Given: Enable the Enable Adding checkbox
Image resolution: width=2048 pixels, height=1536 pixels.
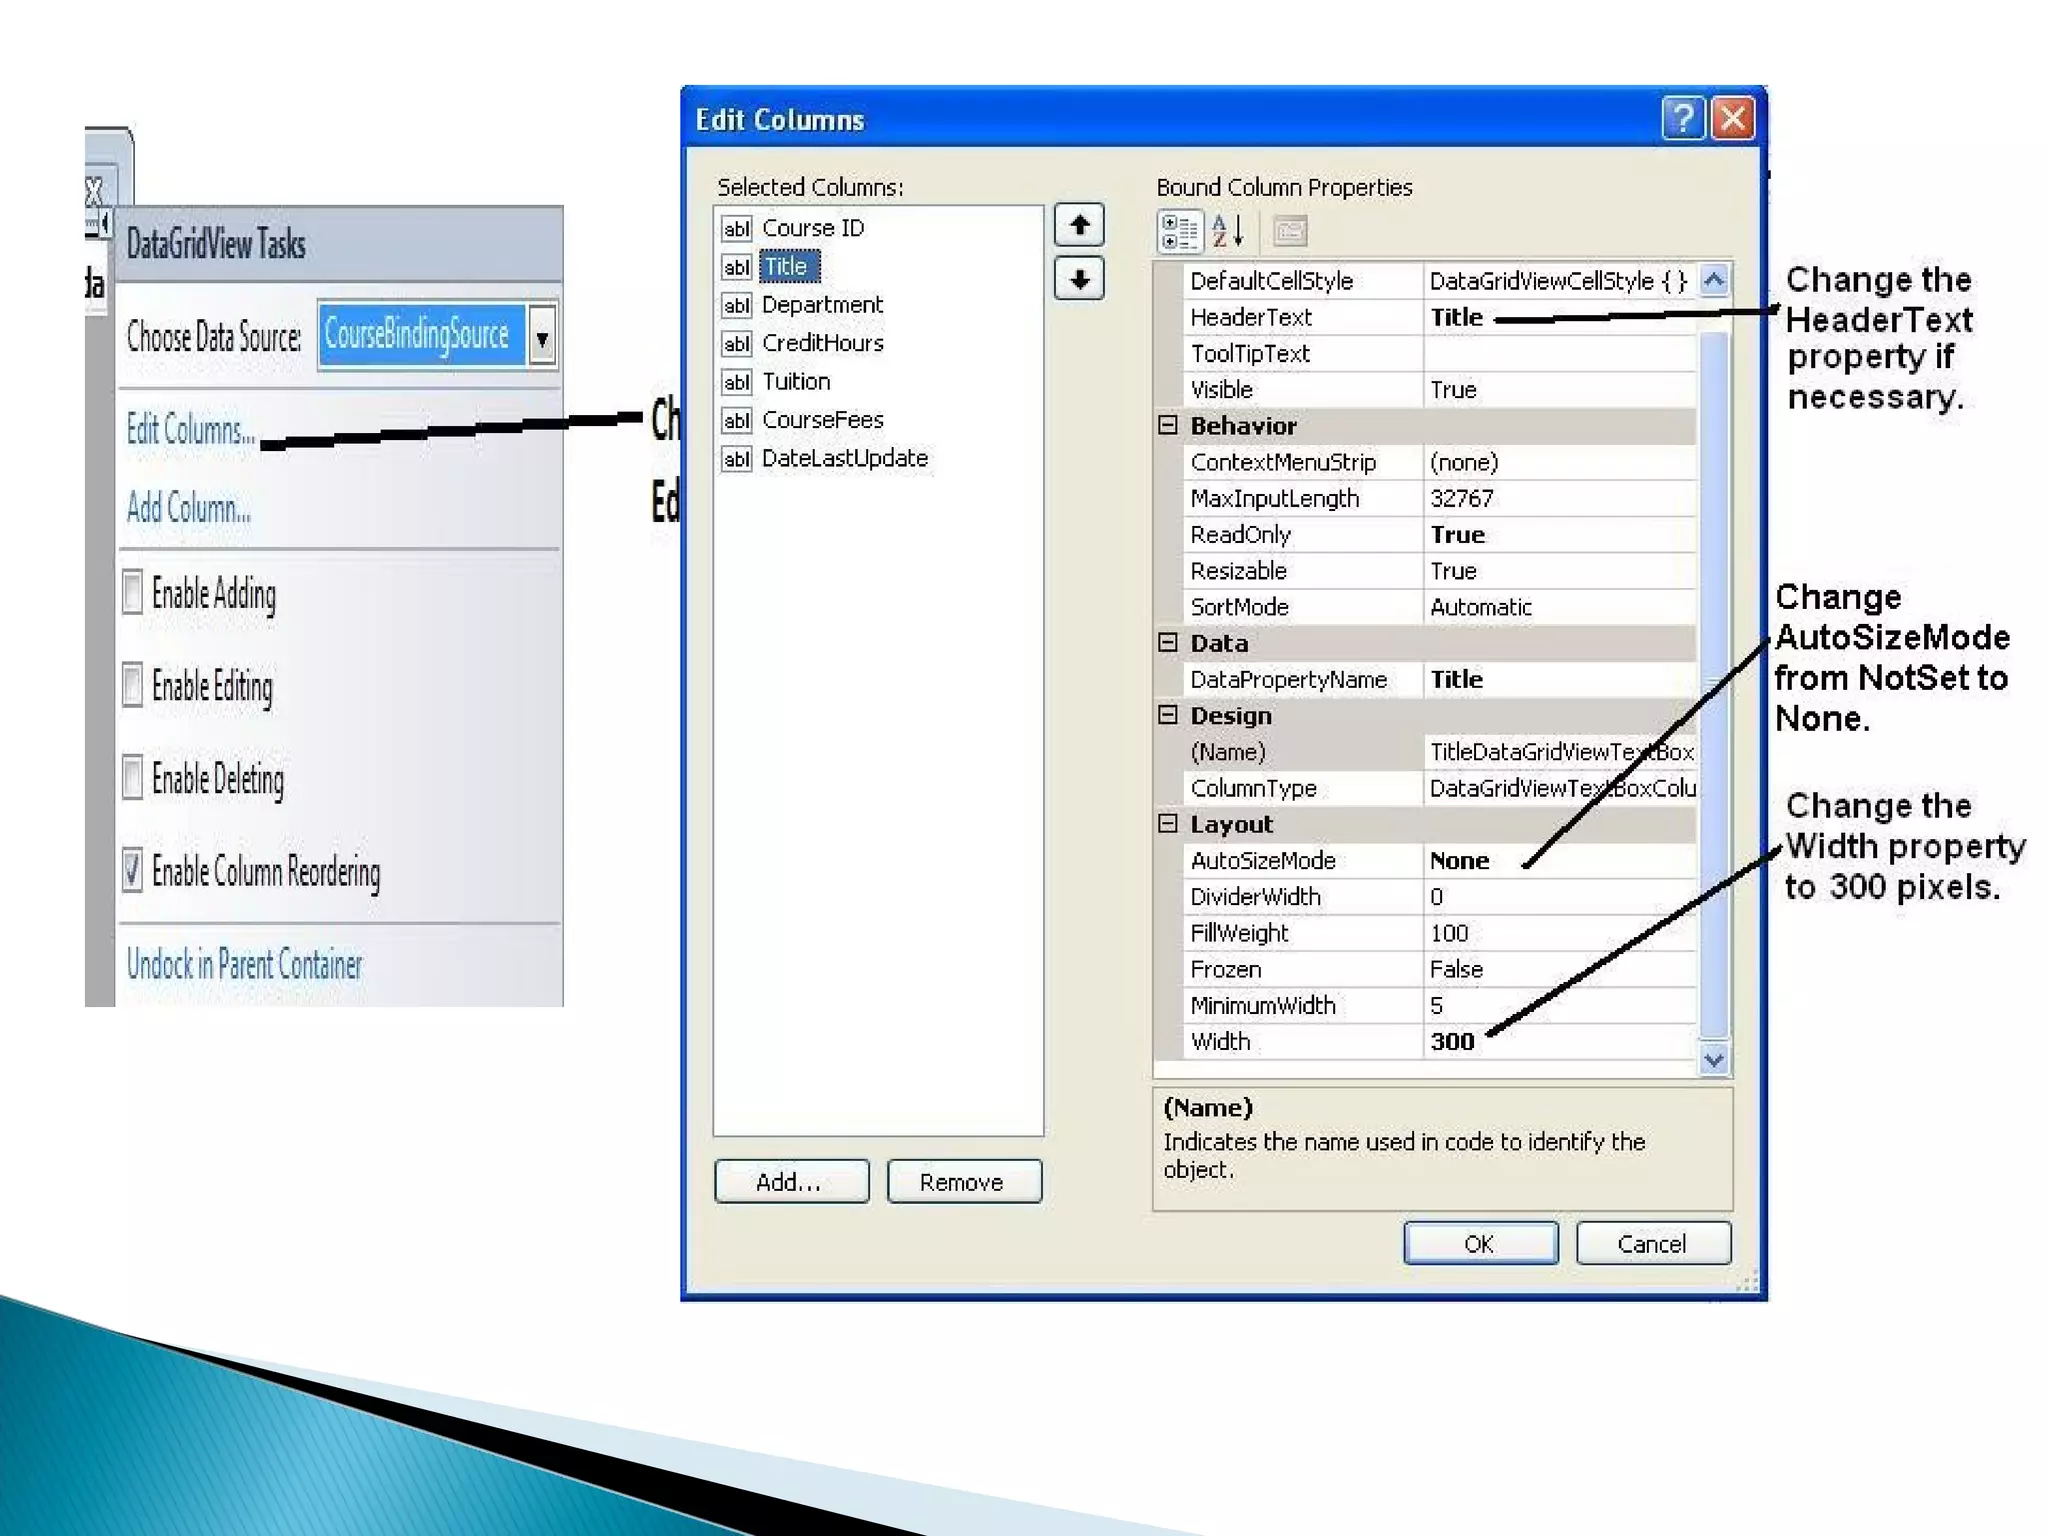Looking at the screenshot, I should (133, 592).
